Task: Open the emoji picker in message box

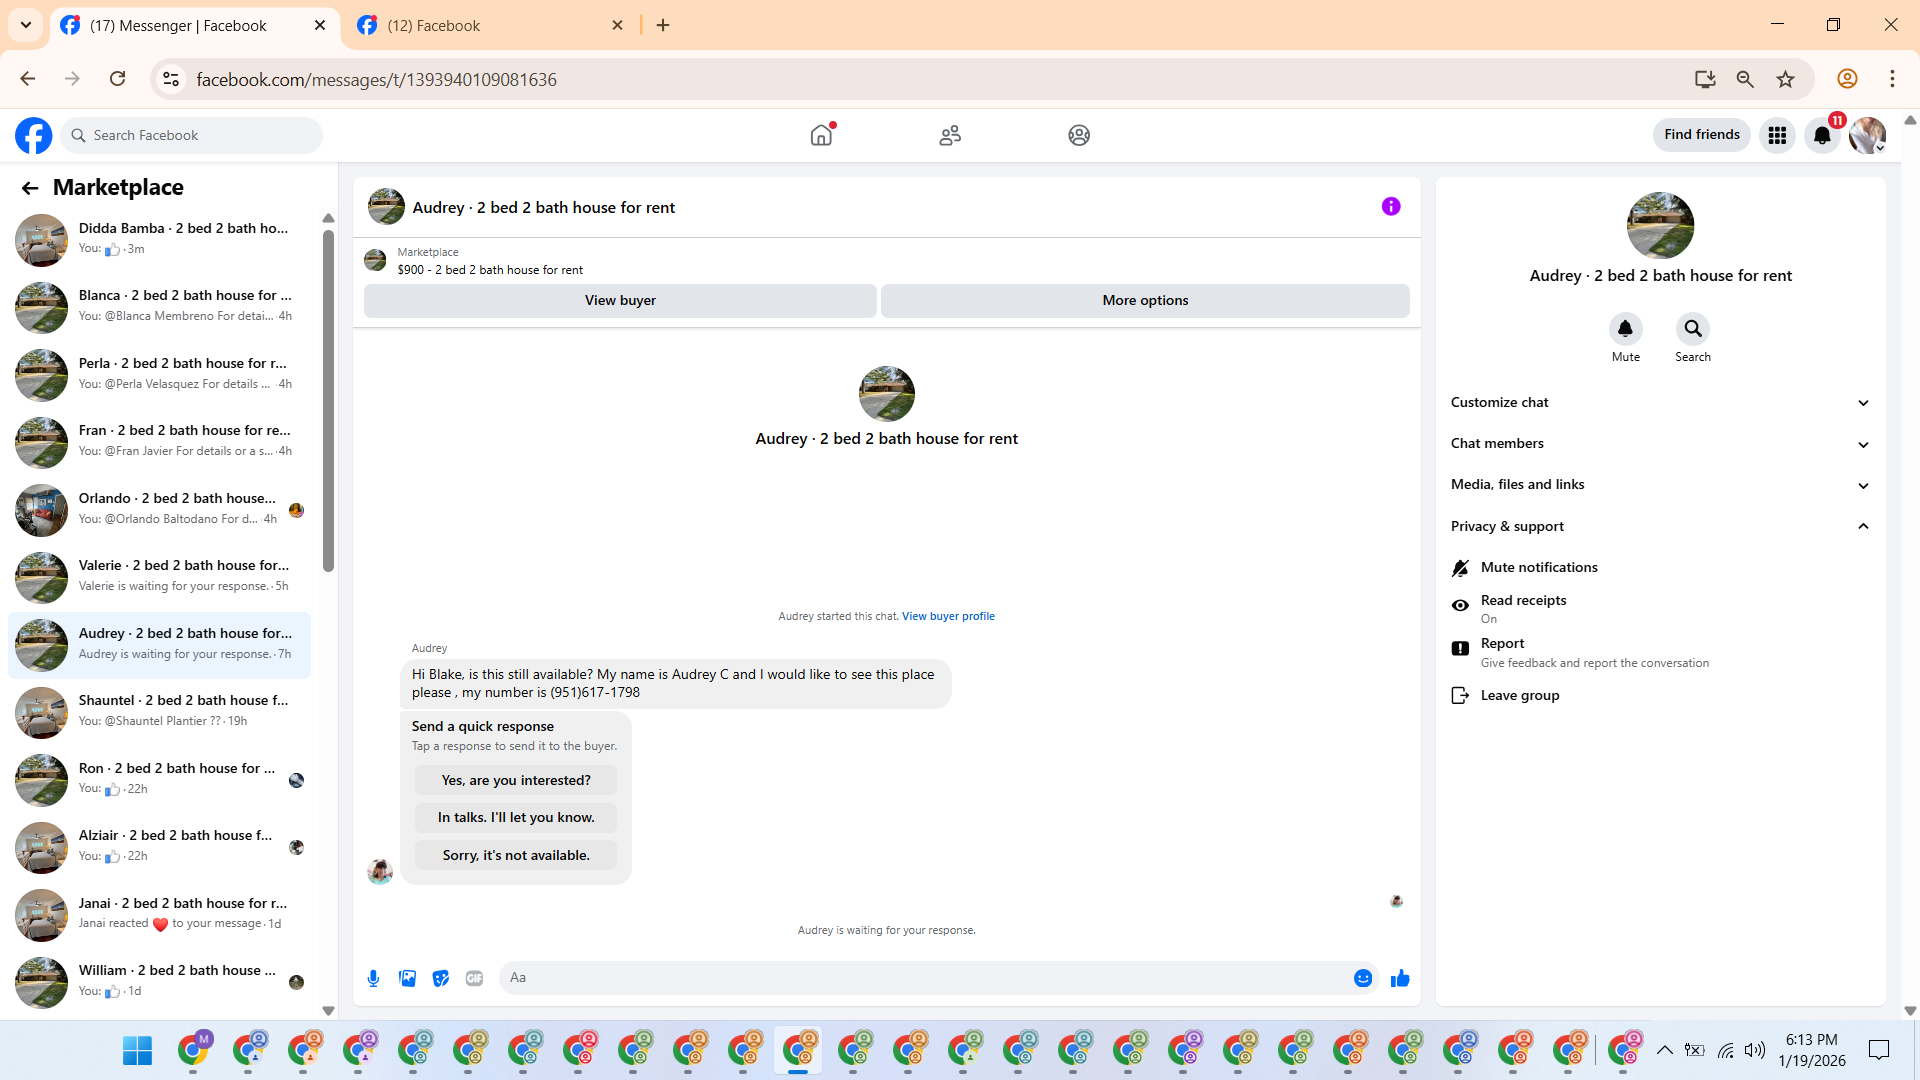Action: tap(1362, 978)
